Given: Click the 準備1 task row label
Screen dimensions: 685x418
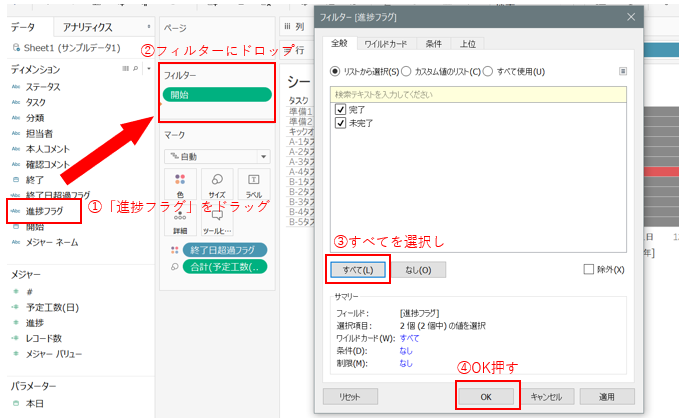Looking at the screenshot, I should pyautogui.click(x=301, y=111).
